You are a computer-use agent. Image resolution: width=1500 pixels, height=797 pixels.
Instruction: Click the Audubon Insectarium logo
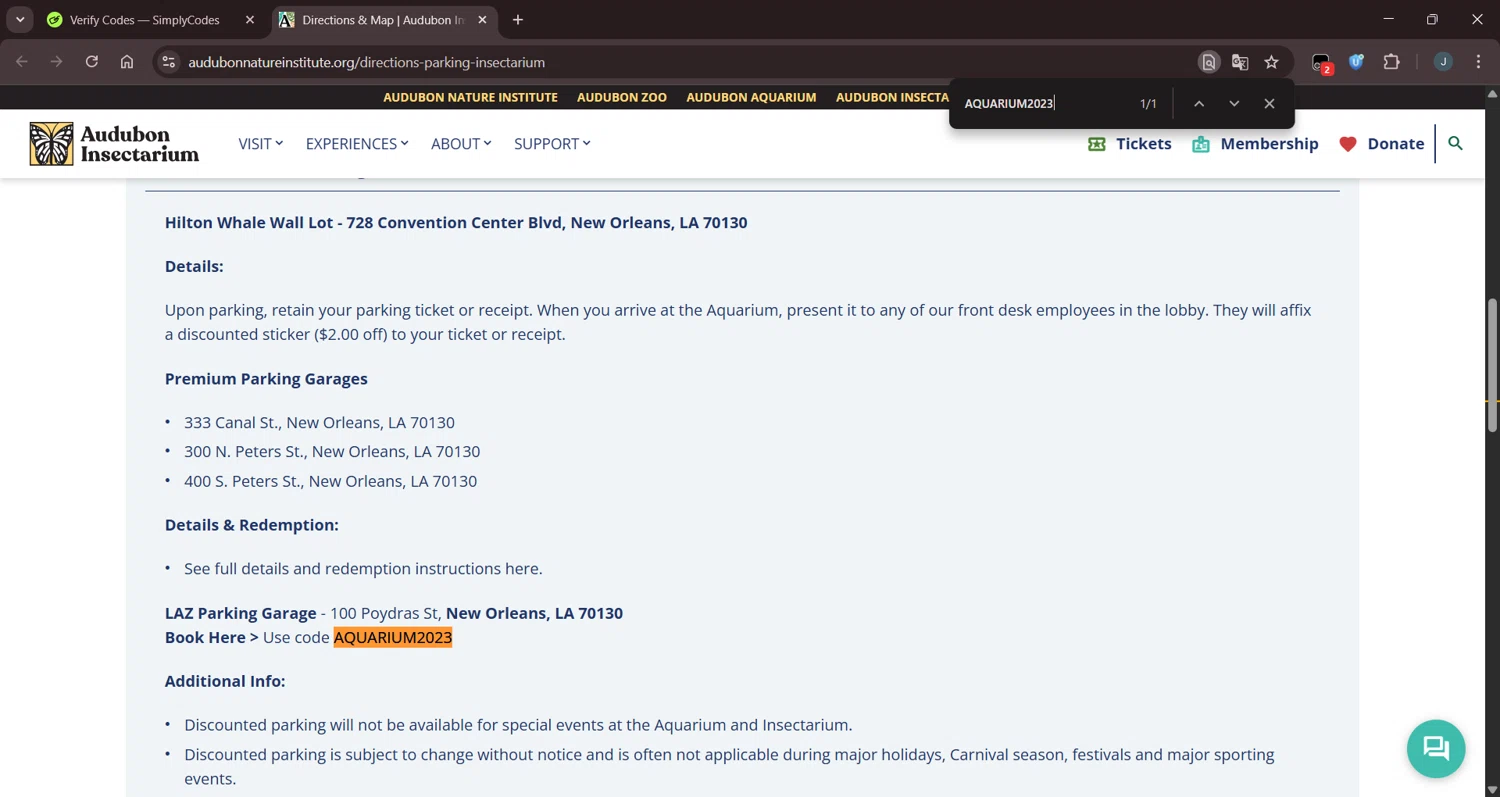click(x=114, y=144)
